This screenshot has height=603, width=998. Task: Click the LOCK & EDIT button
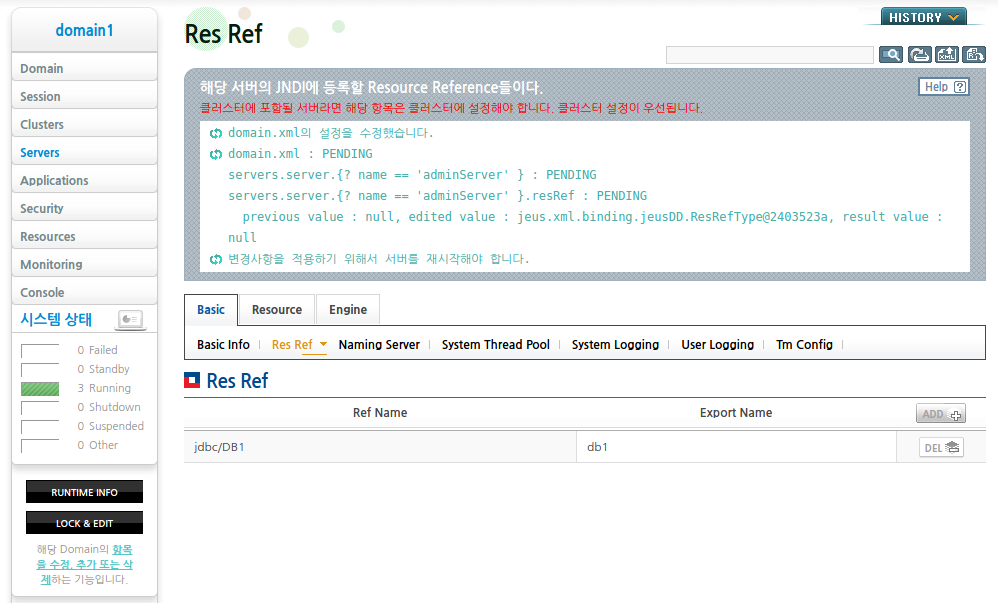[85, 523]
